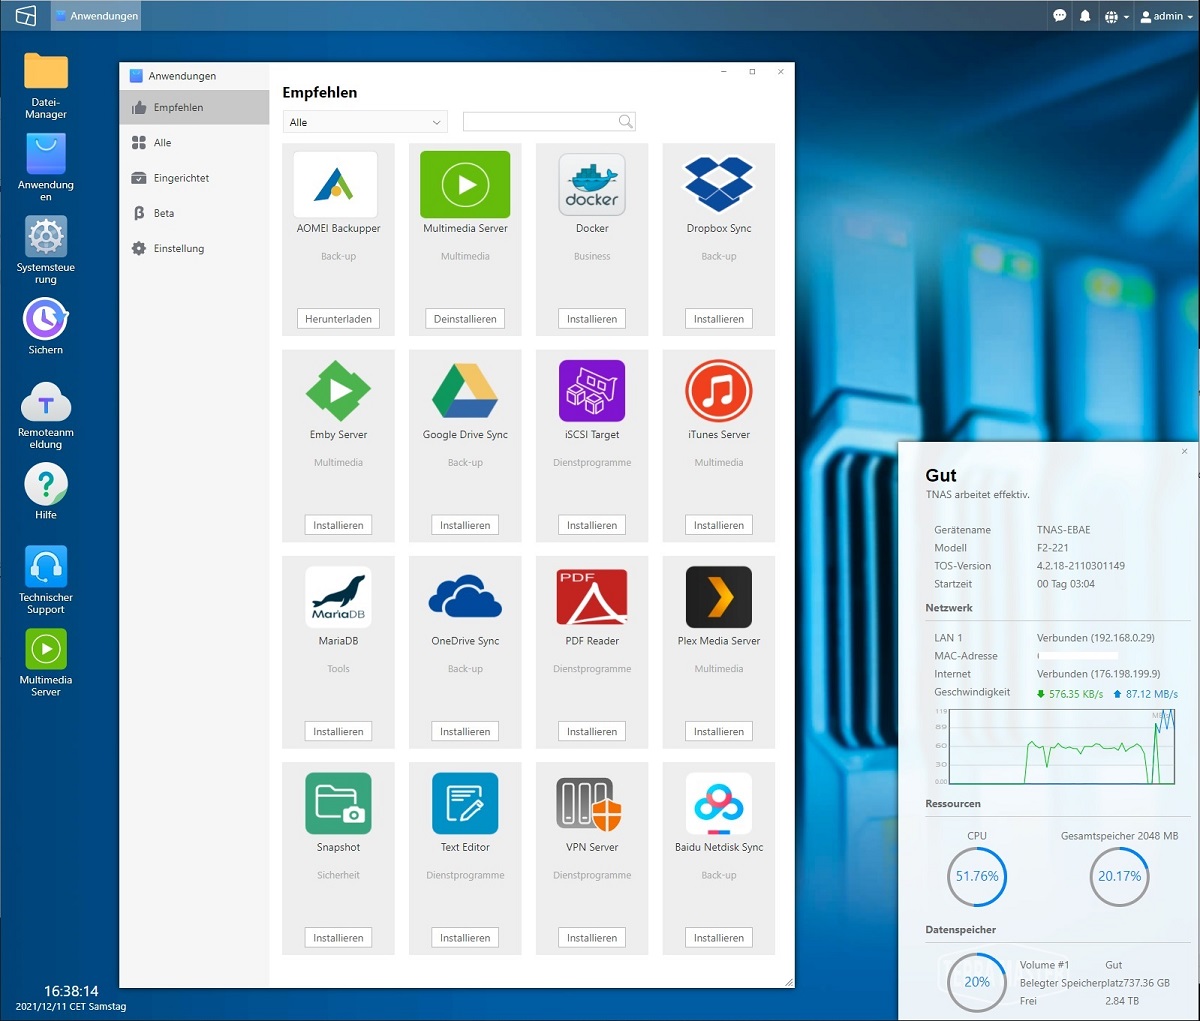Open the language globe dropdown
Viewport: 1200px width, 1021px height.
(1116, 16)
